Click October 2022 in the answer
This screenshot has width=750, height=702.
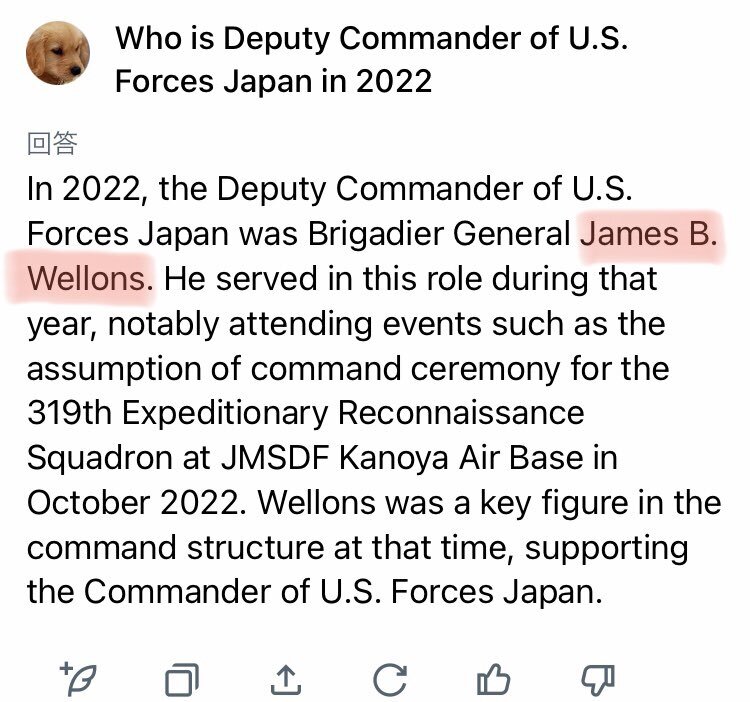tap(137, 503)
